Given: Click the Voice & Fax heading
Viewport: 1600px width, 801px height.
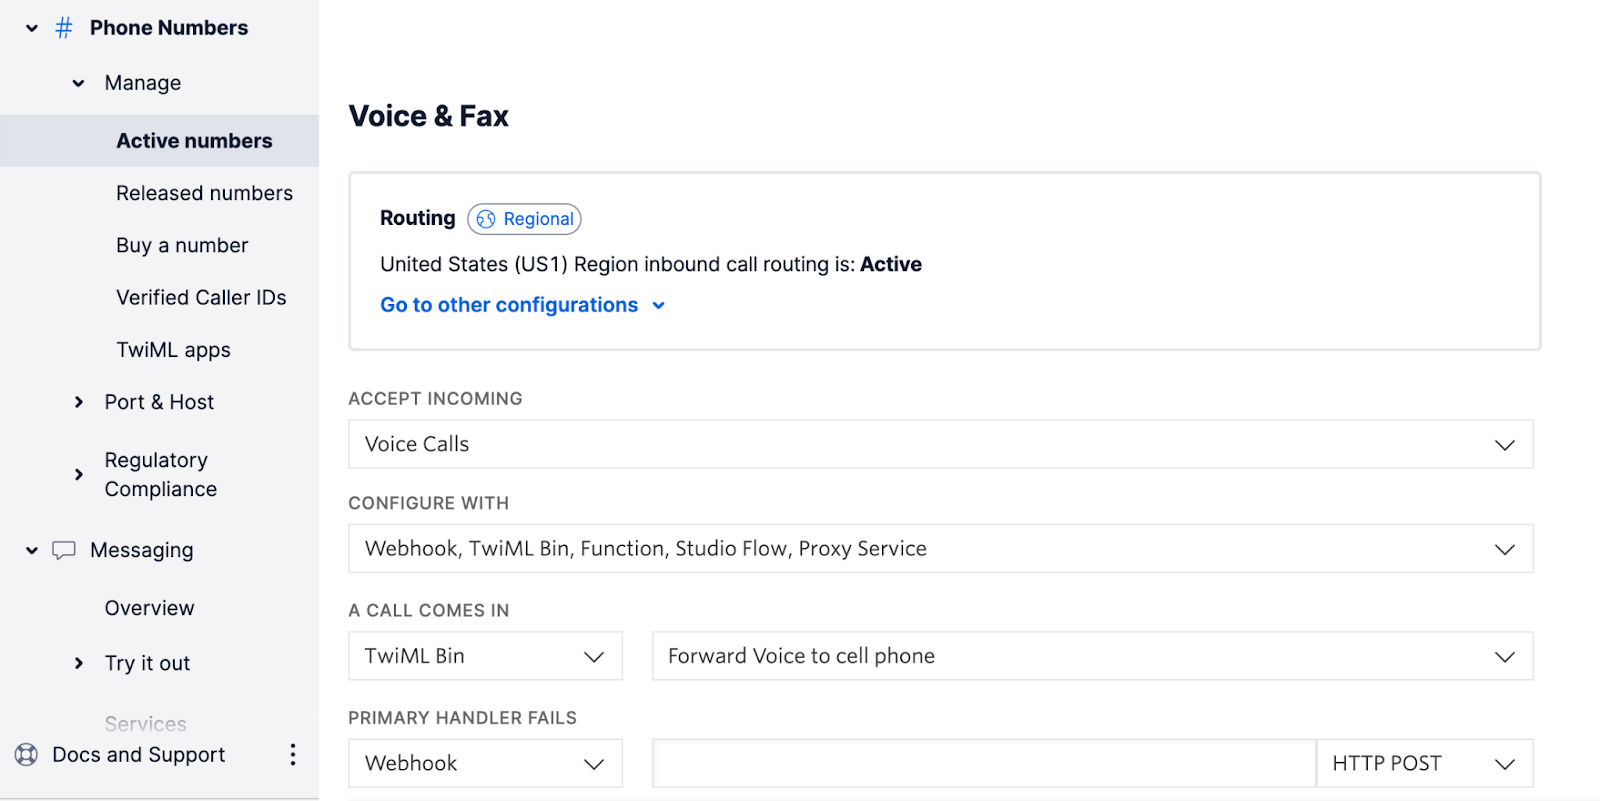Looking at the screenshot, I should coord(428,116).
